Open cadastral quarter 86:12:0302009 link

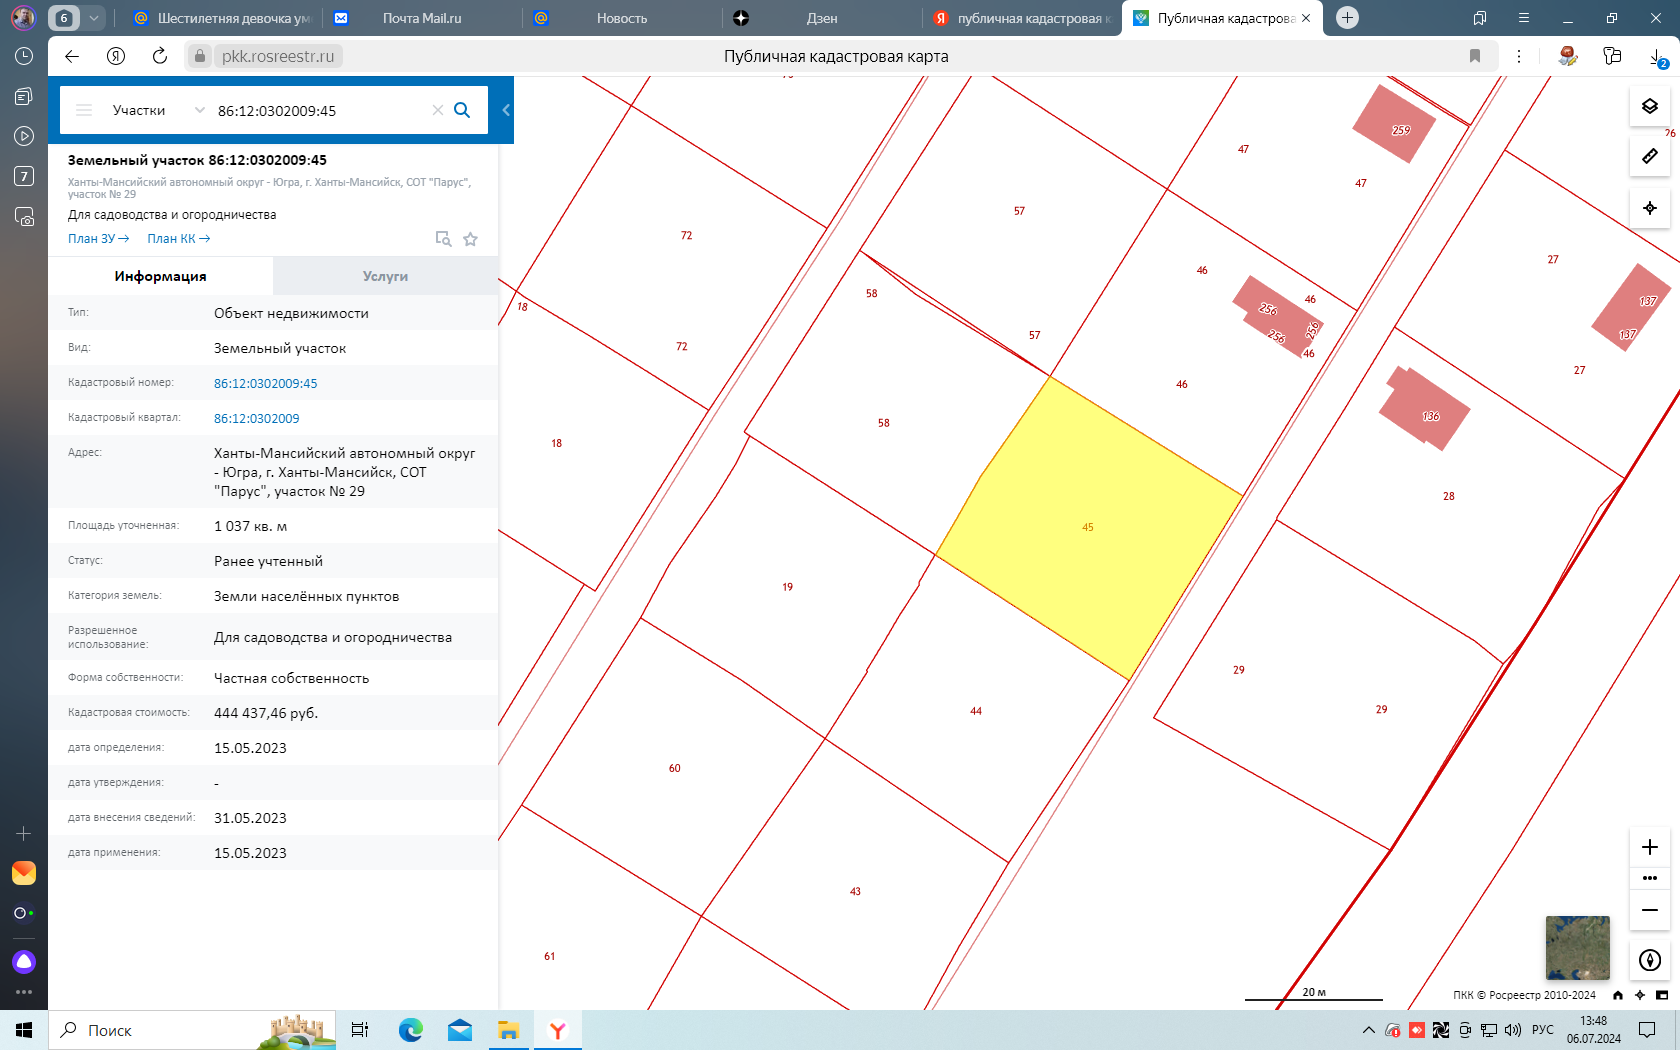[256, 419]
